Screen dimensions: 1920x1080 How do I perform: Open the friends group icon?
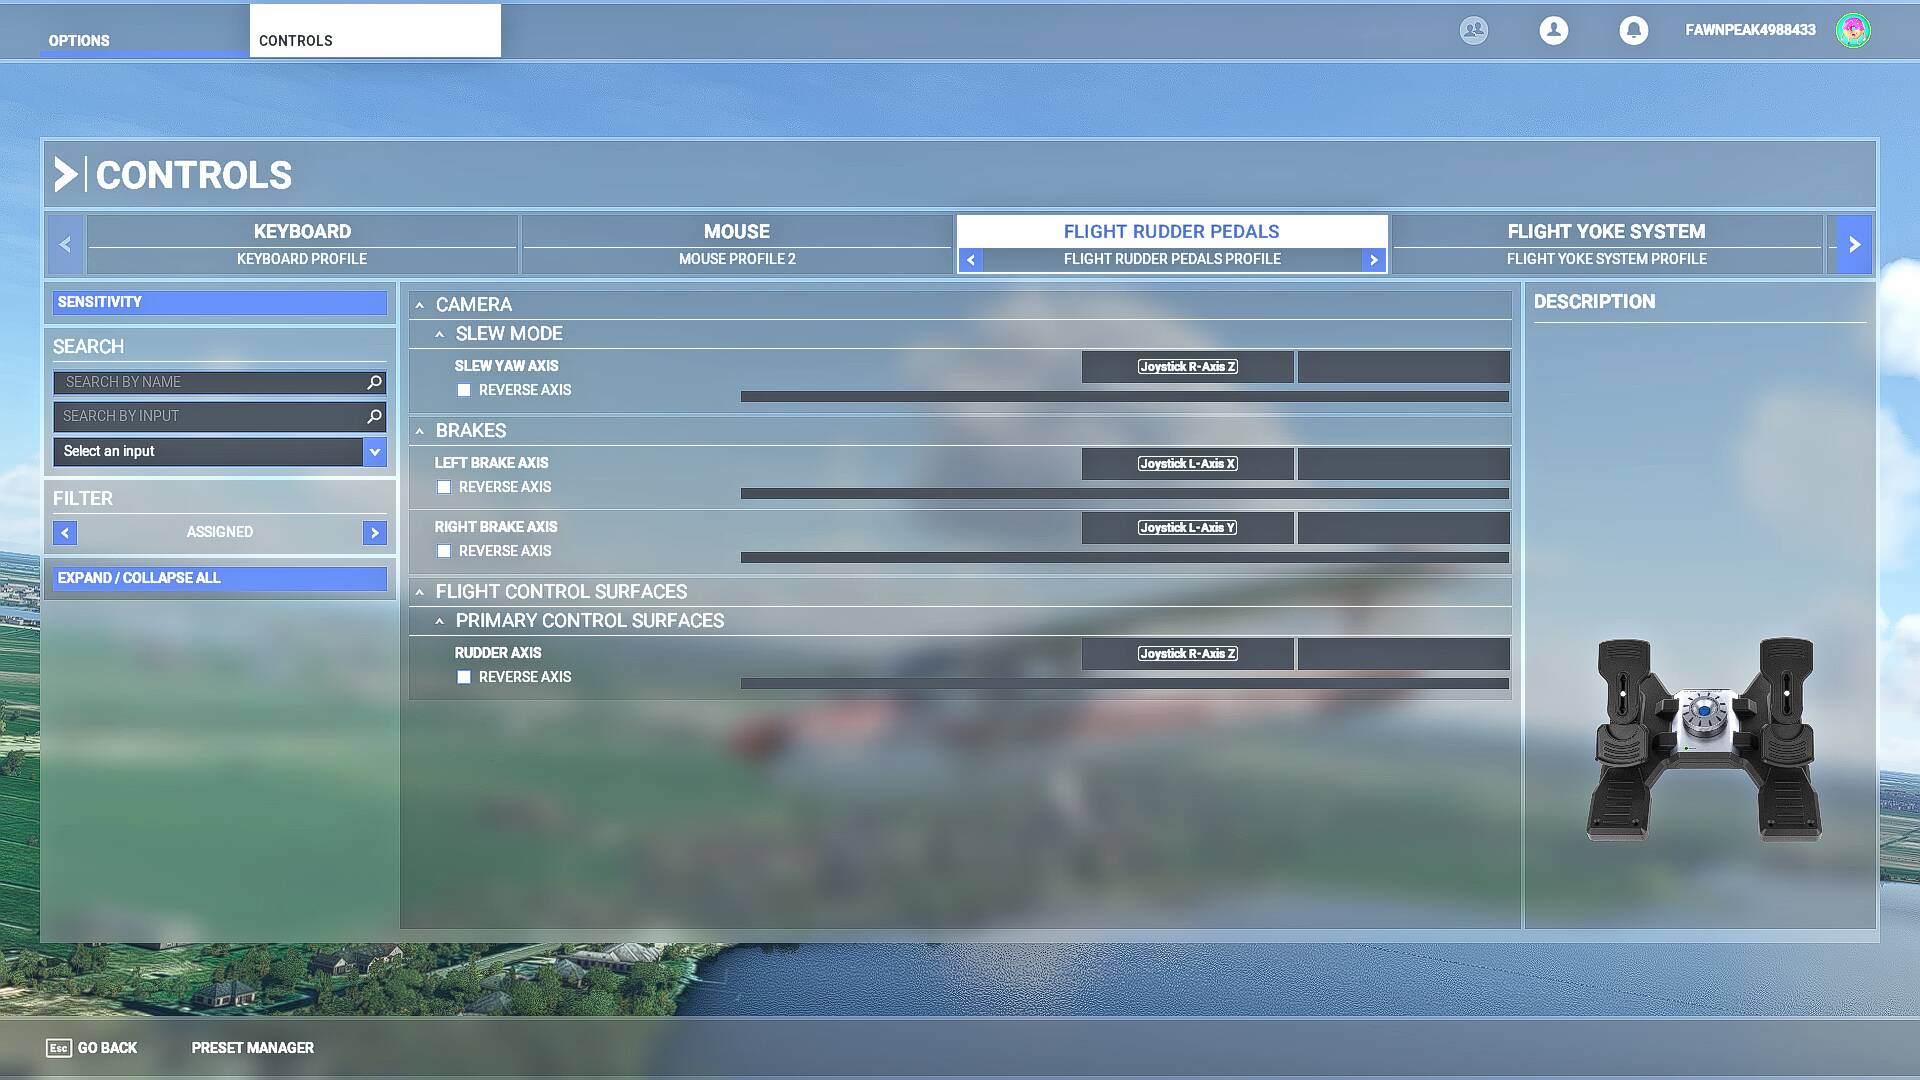[1473, 30]
